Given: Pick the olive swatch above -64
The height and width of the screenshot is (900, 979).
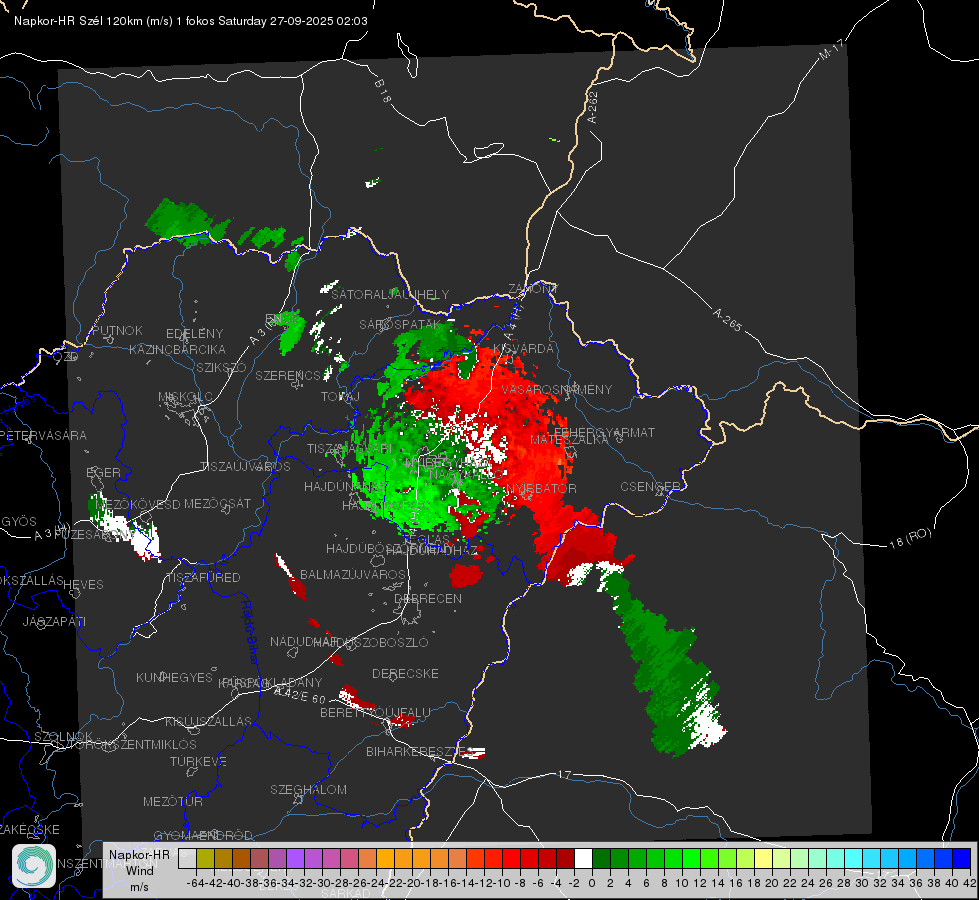Looking at the screenshot, I should (x=205, y=859).
